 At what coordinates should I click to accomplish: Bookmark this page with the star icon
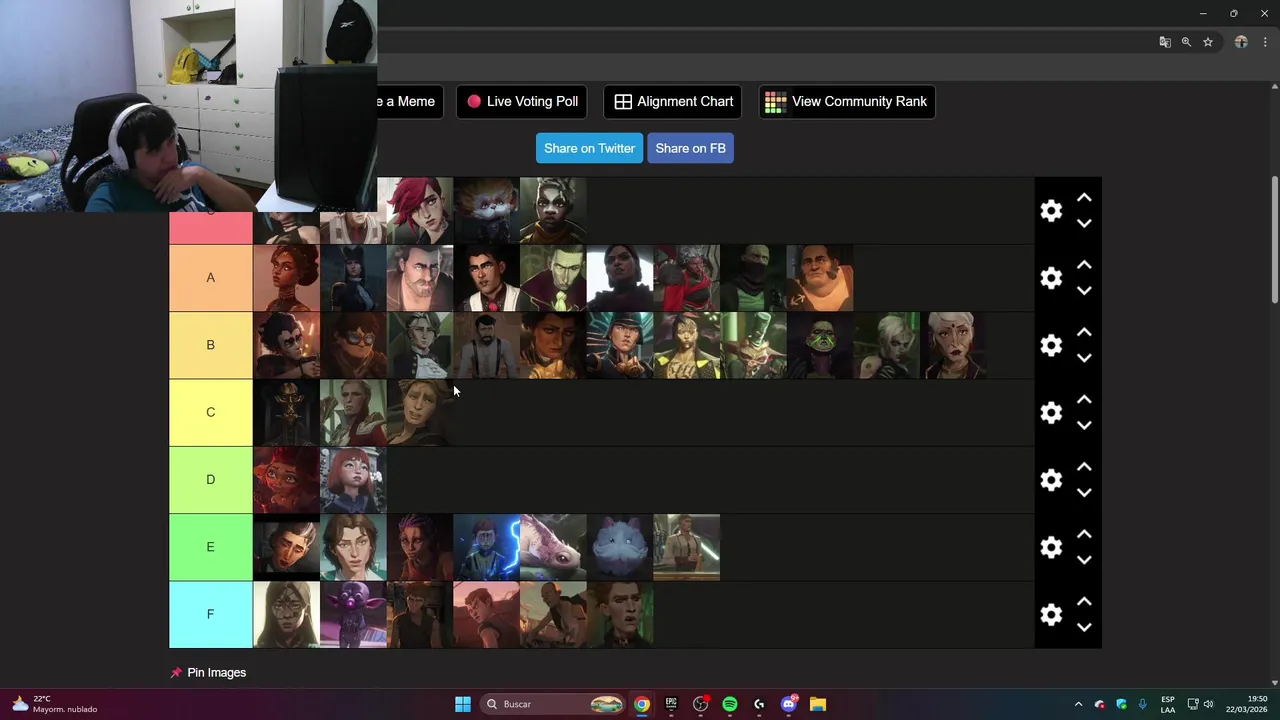[x=1208, y=42]
